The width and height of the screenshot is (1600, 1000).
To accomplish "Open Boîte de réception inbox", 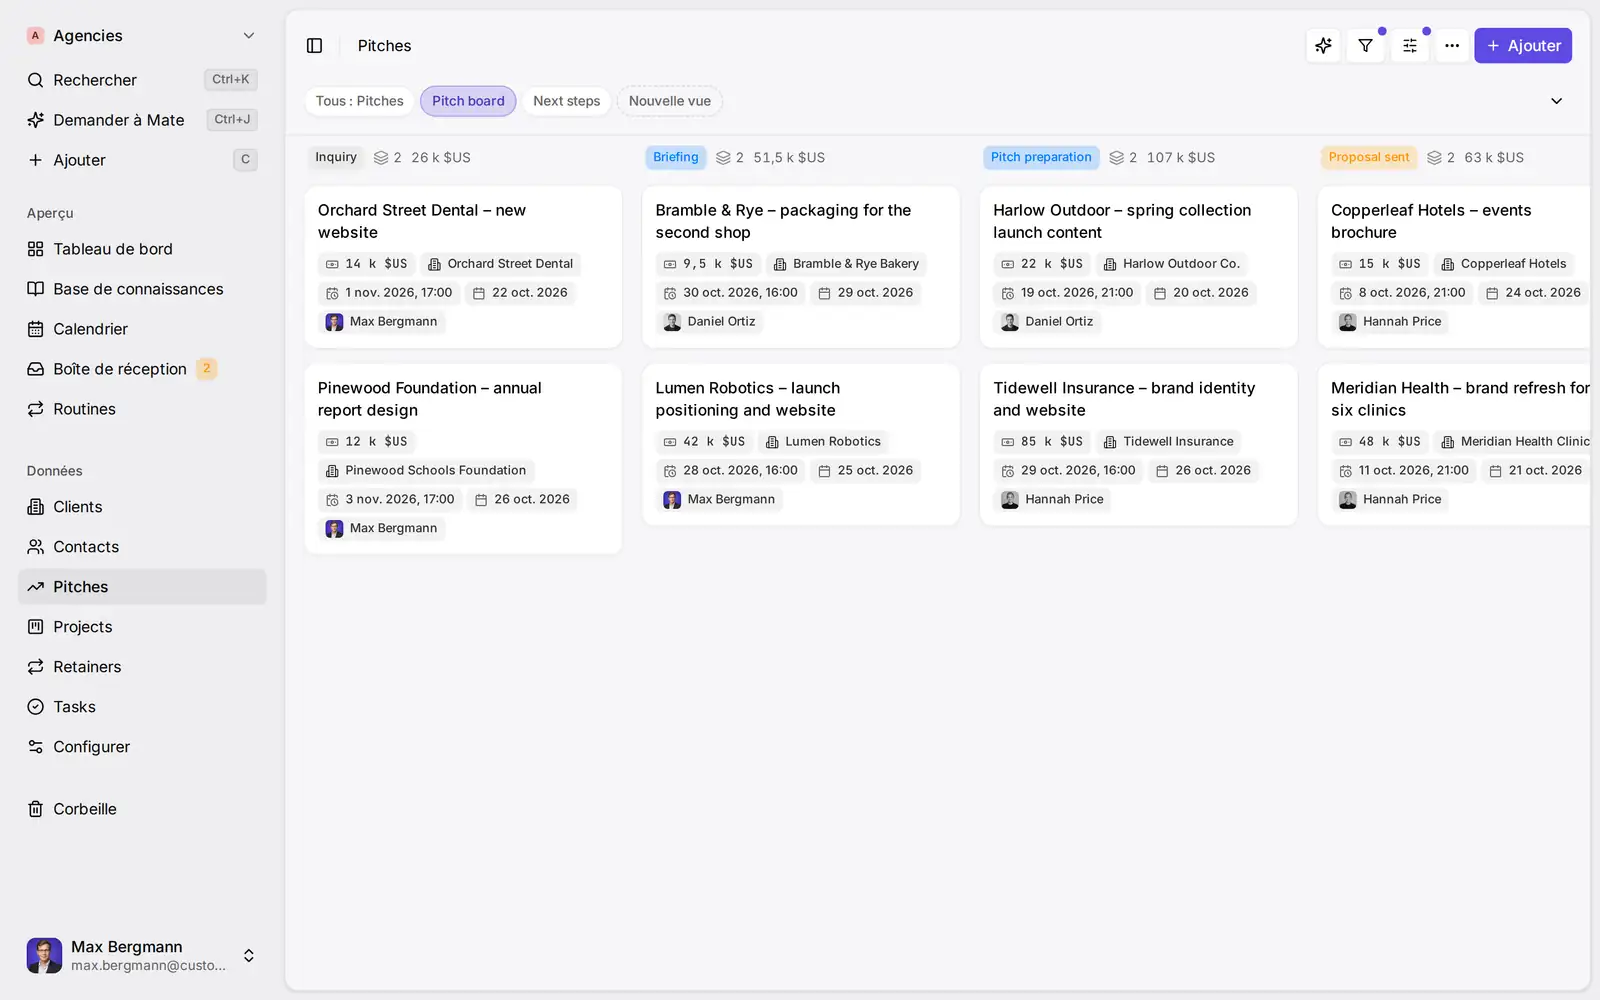I will tap(142, 369).
